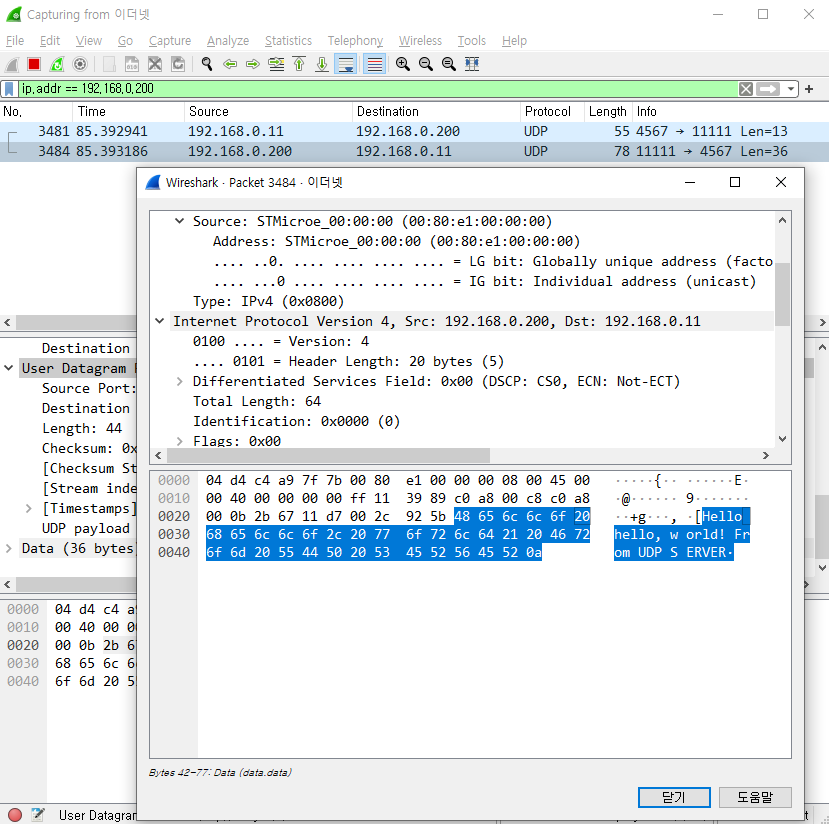Open find packet magnifier tool

point(207,64)
